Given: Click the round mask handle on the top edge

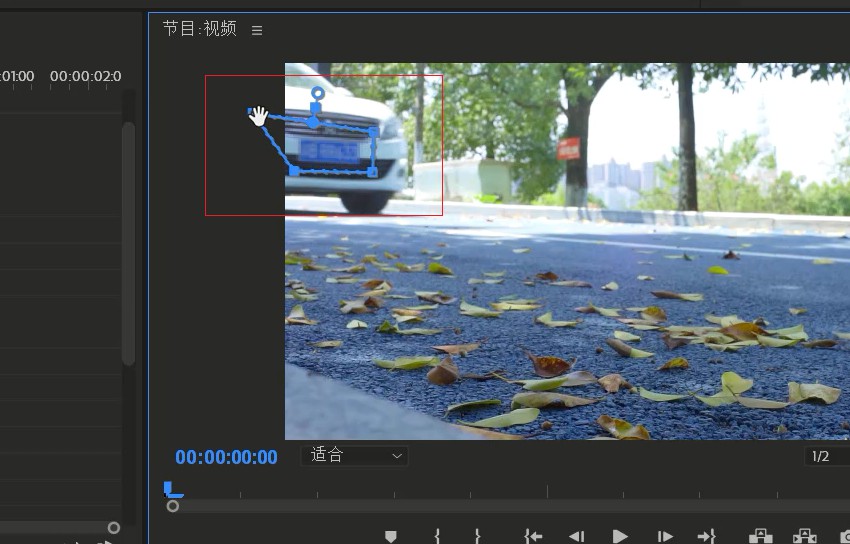Looking at the screenshot, I should 313,122.
